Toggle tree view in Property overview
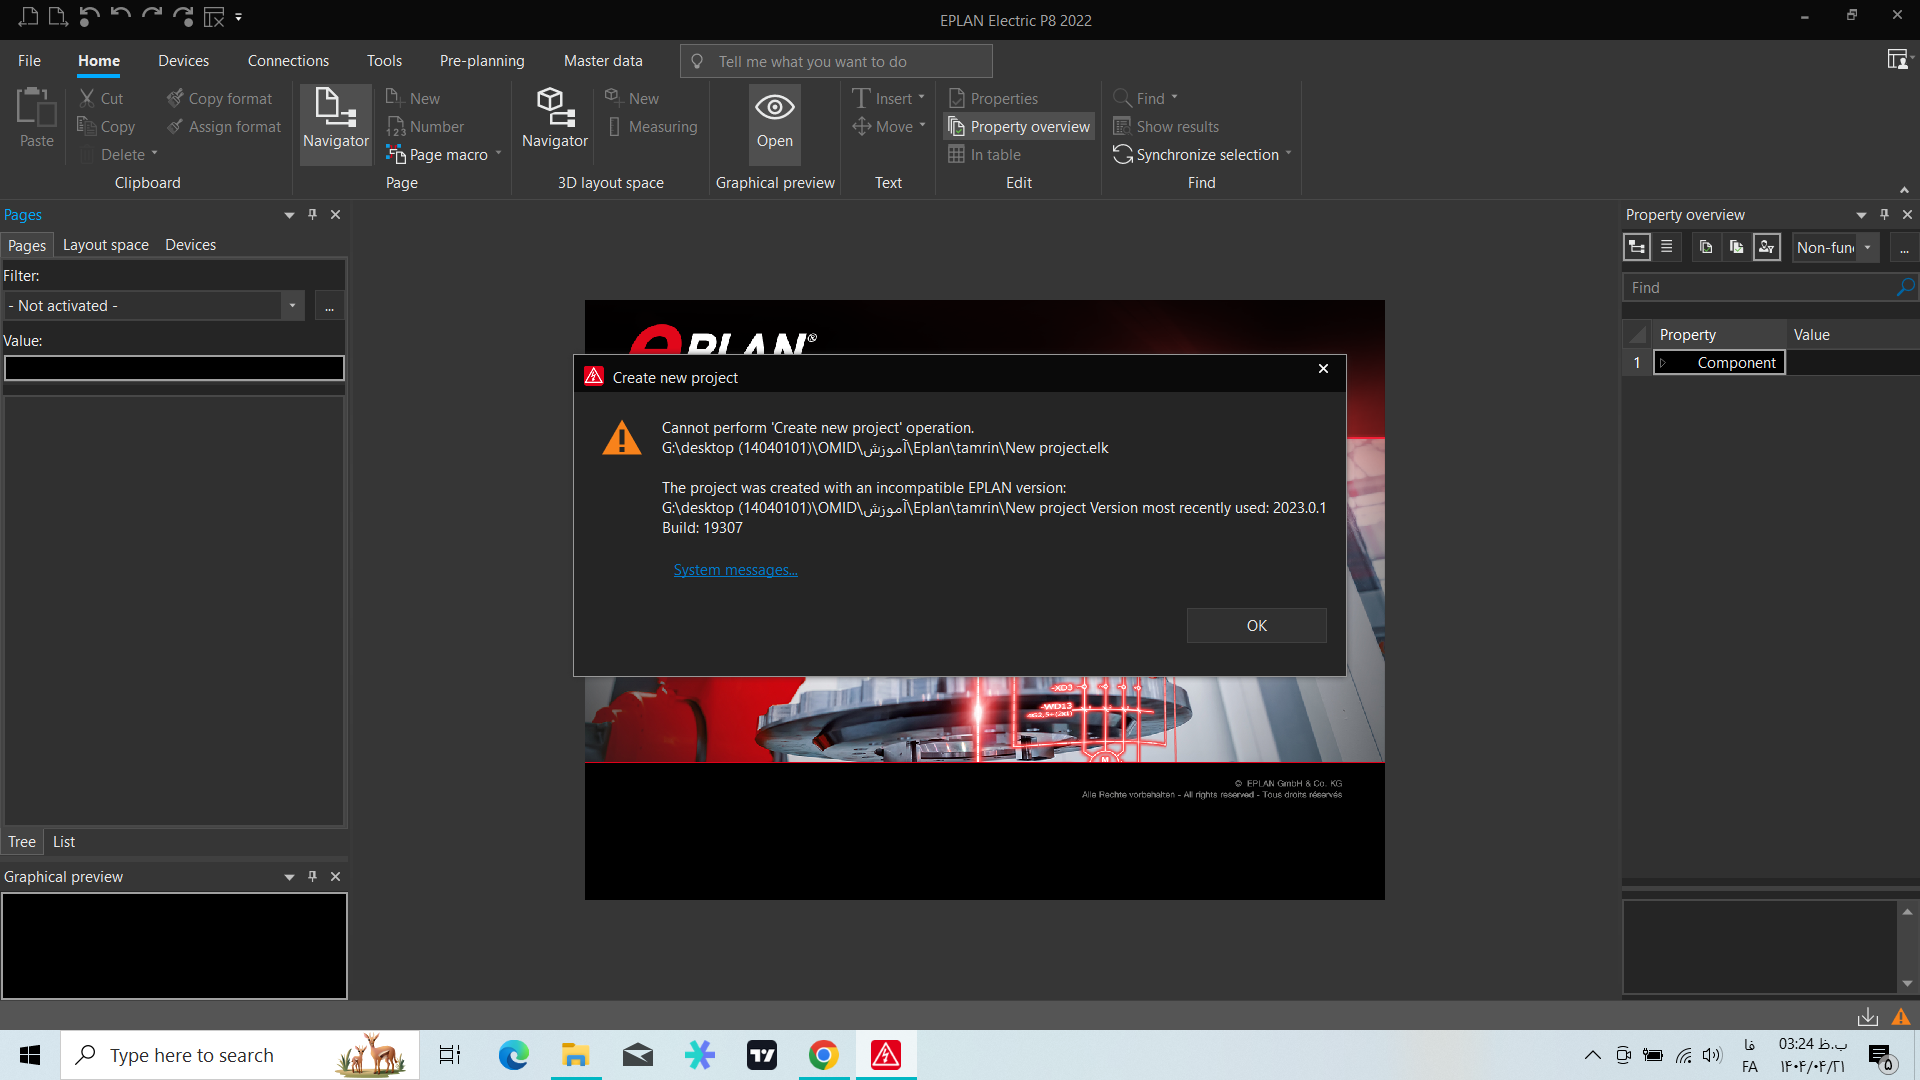 tap(1637, 247)
